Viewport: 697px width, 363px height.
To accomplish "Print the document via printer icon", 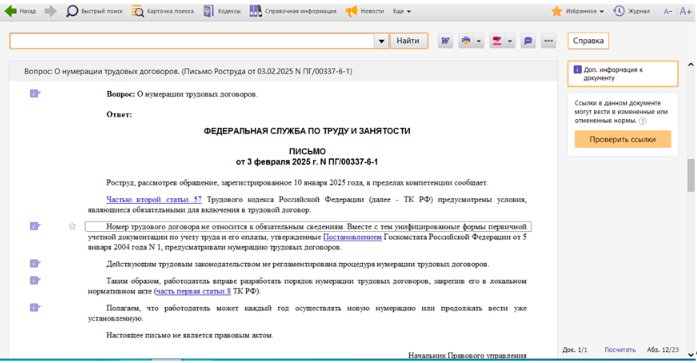I will [466, 41].
